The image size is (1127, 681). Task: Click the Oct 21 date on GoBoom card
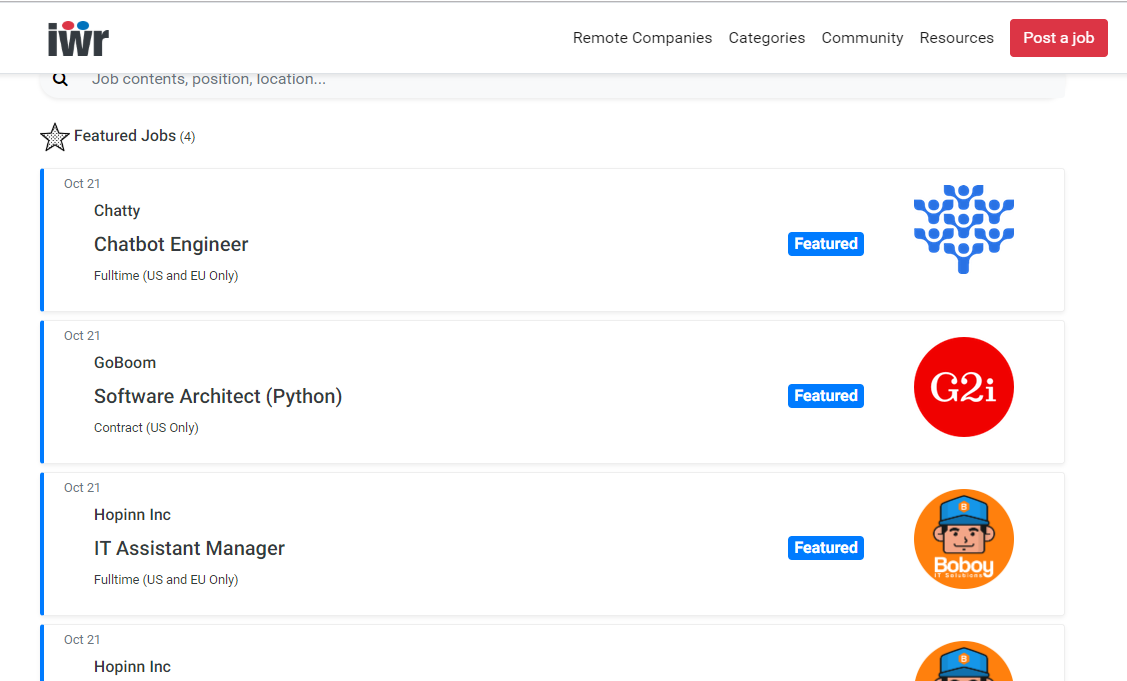pos(82,336)
